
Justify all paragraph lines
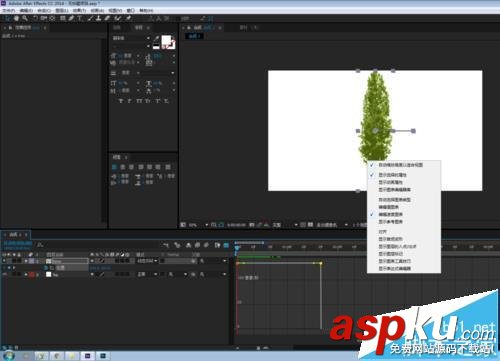click(168, 167)
